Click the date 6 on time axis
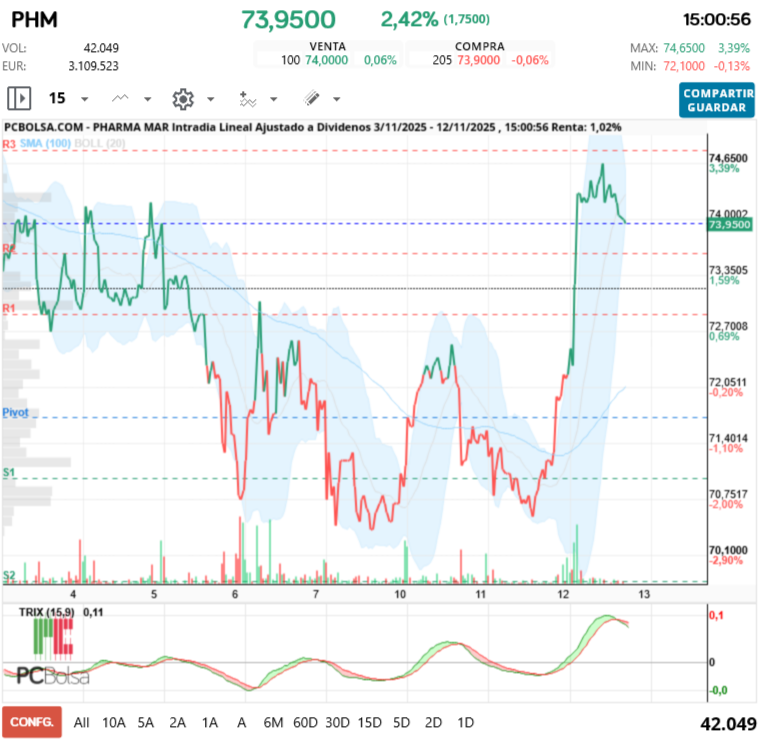This screenshot has width=770, height=743. coord(235,594)
